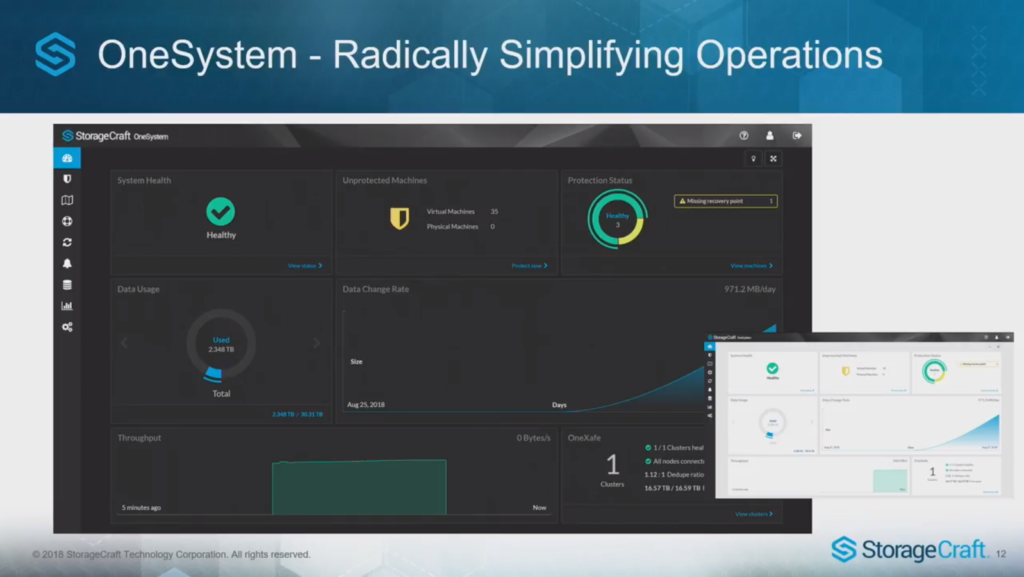Screen dimensions: 1024x577
Task: Open the View machines link
Action: pos(751,266)
